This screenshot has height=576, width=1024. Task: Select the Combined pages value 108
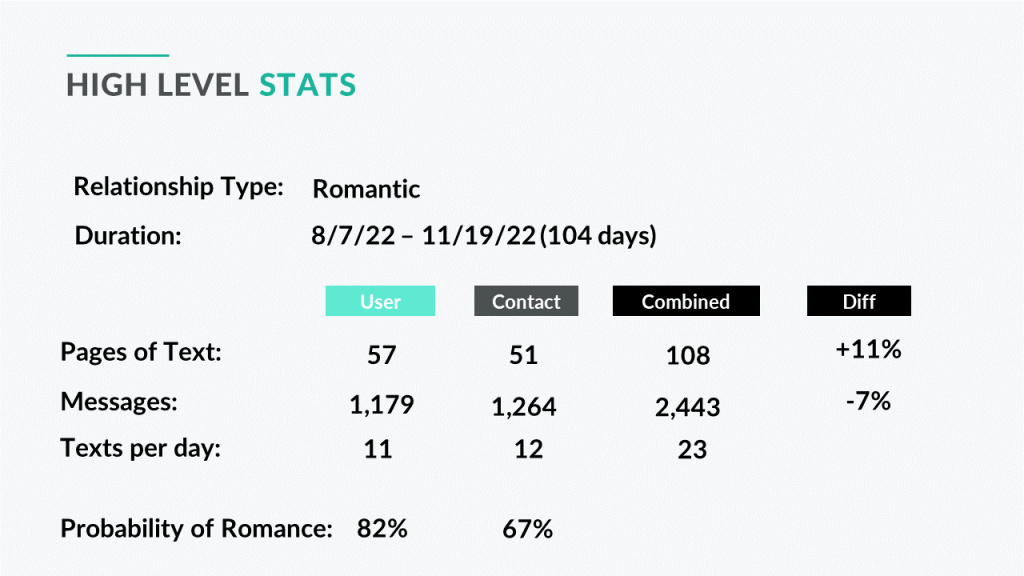(x=688, y=356)
